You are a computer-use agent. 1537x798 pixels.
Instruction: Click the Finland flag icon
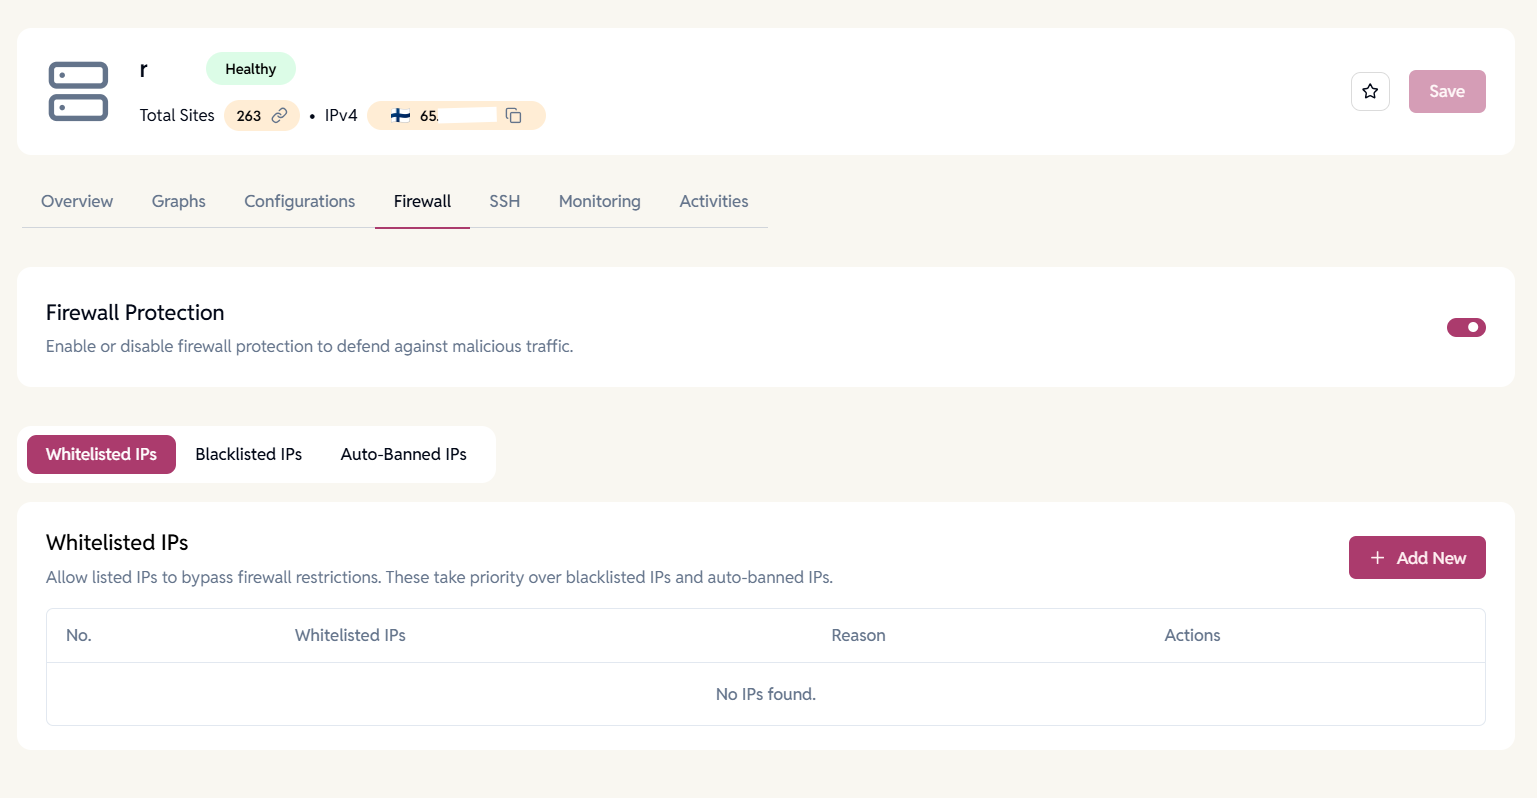[x=400, y=116]
